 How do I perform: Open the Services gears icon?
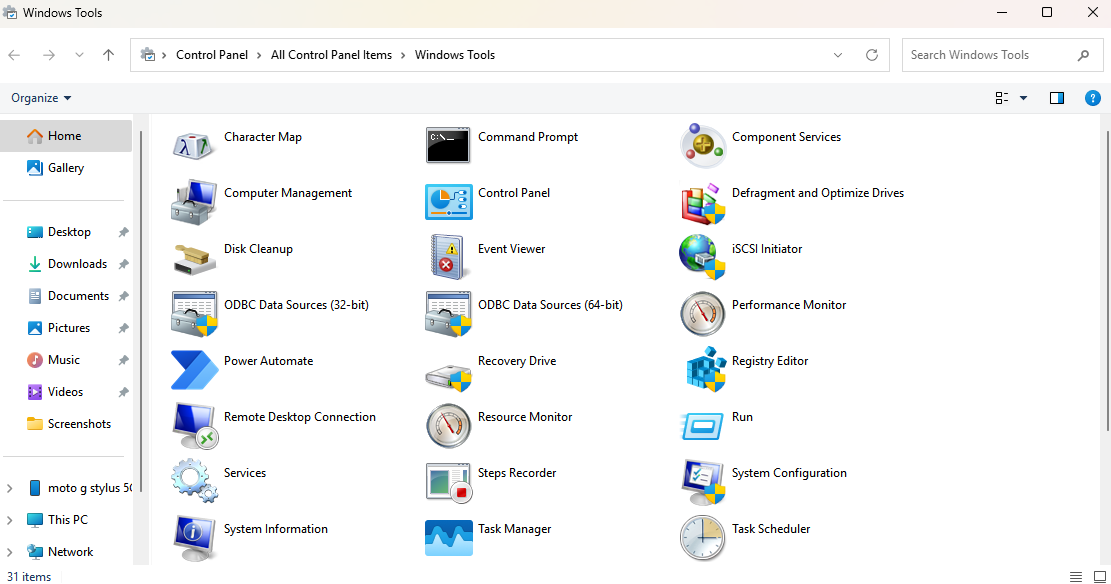pyautogui.click(x=193, y=481)
